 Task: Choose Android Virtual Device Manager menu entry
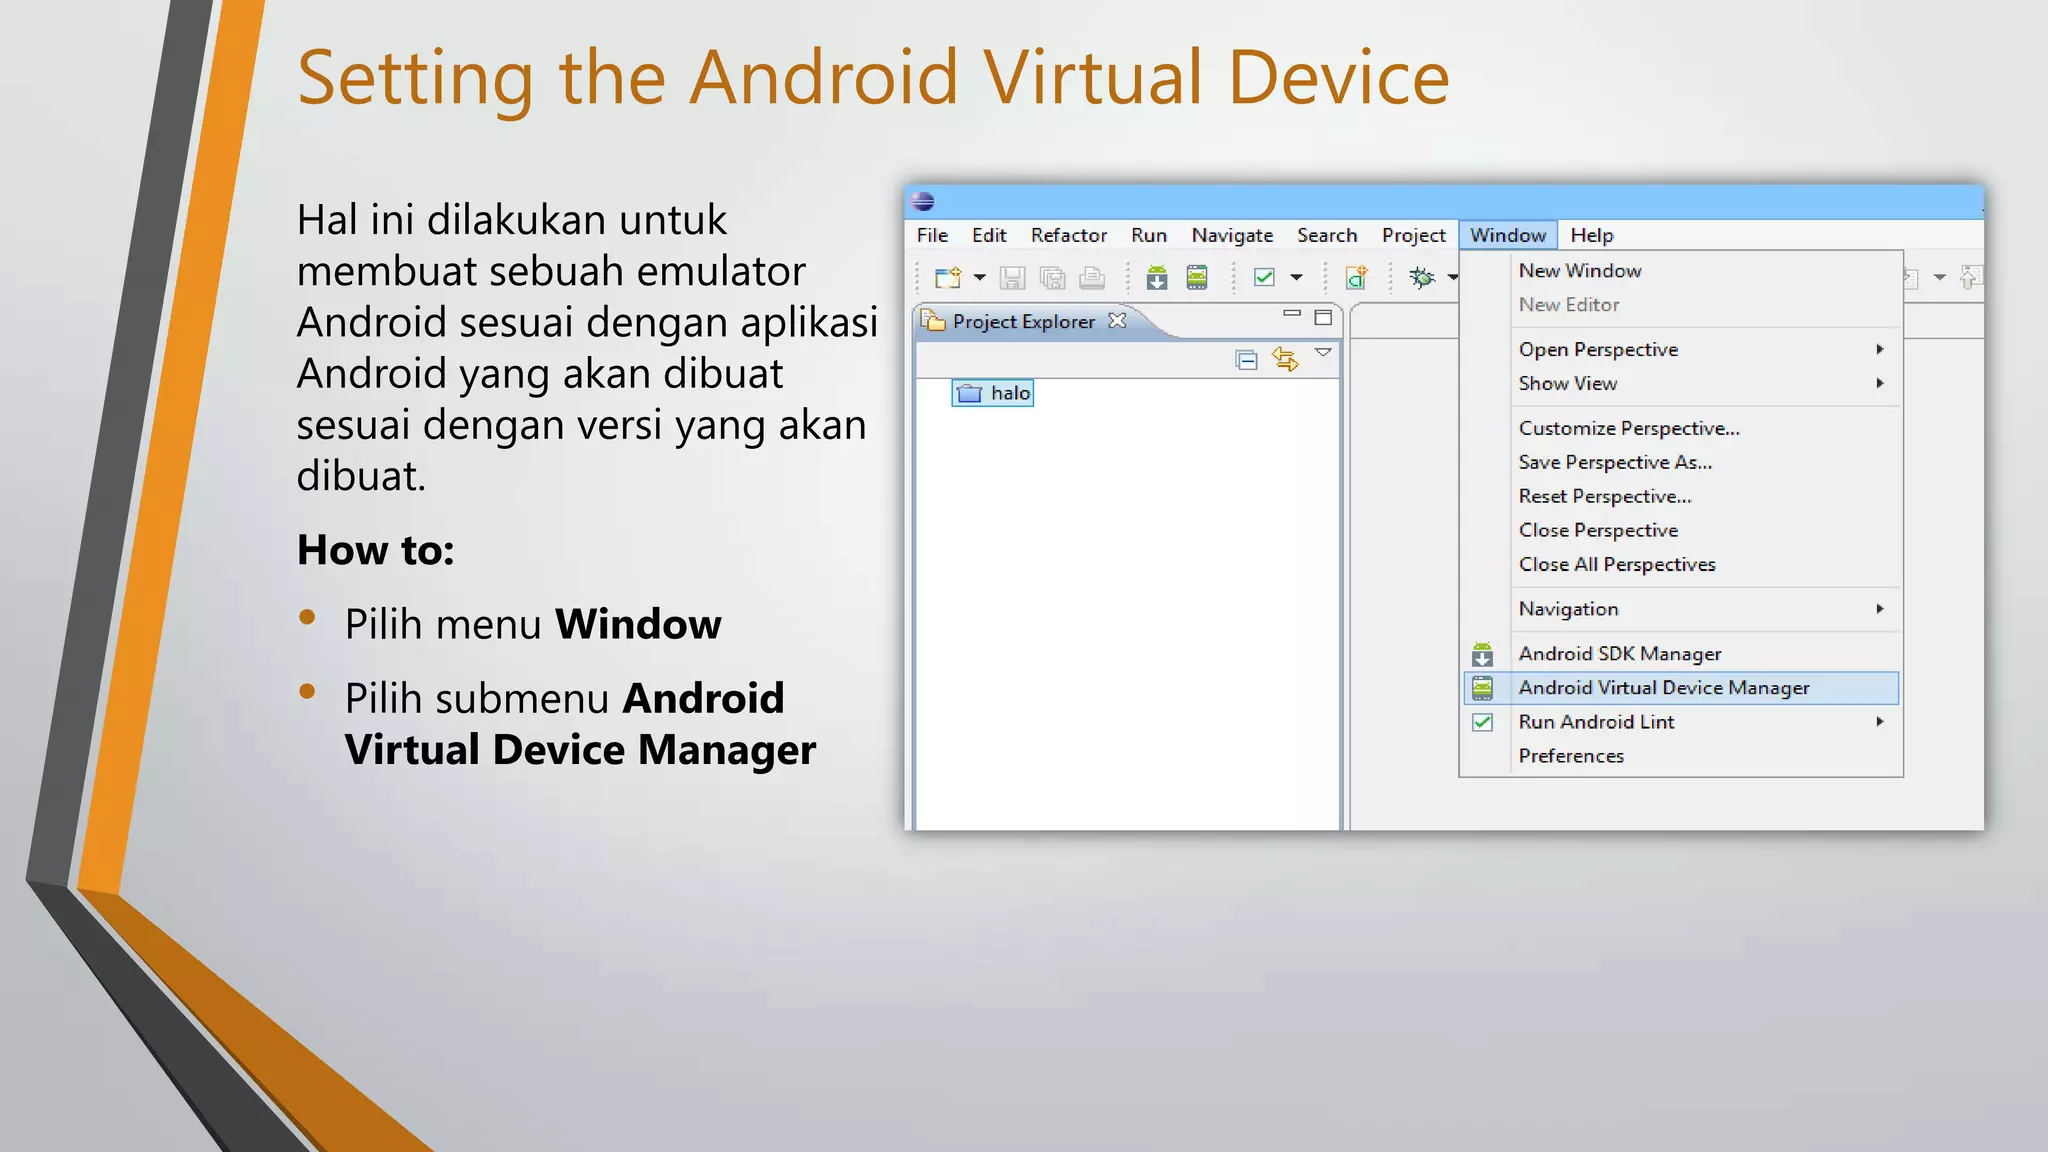[x=1681, y=688]
